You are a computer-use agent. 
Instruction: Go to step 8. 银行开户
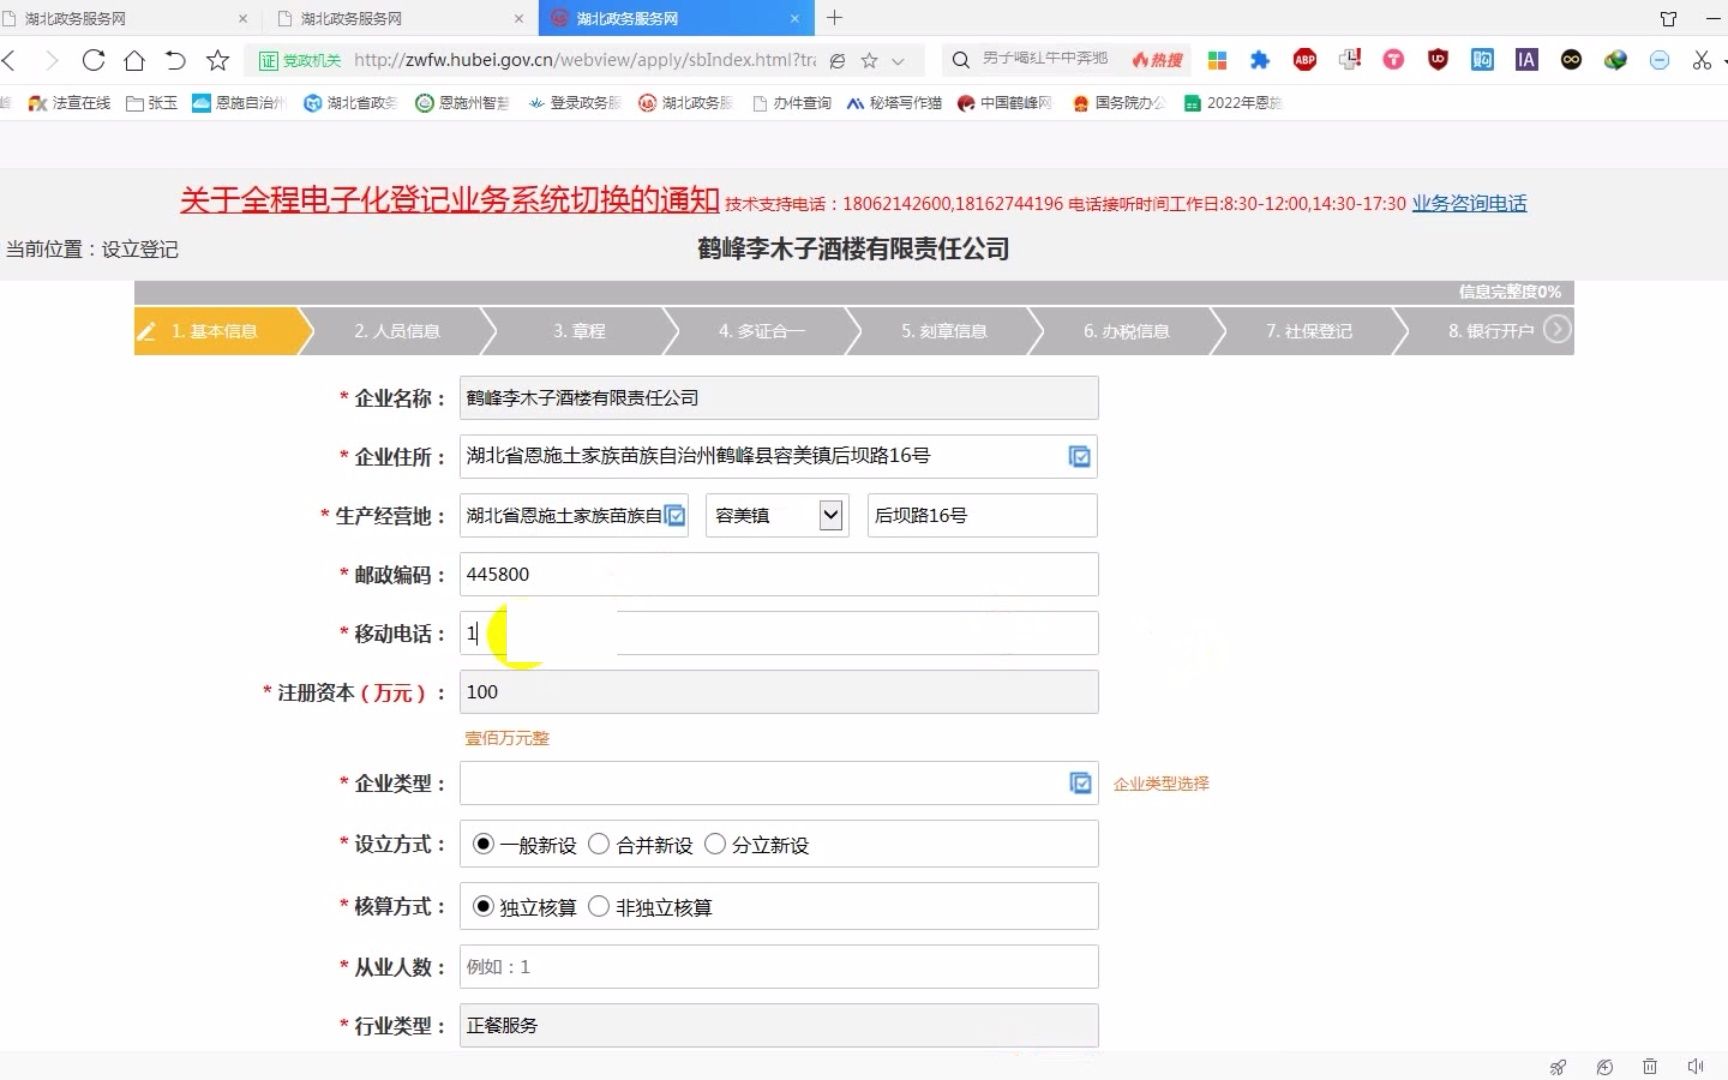click(x=1490, y=331)
